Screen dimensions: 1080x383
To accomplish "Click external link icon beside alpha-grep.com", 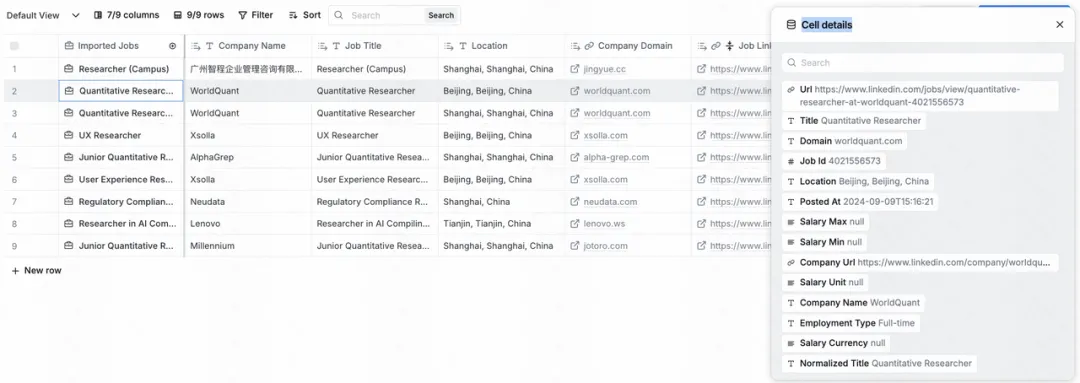I will pyautogui.click(x=575, y=157).
